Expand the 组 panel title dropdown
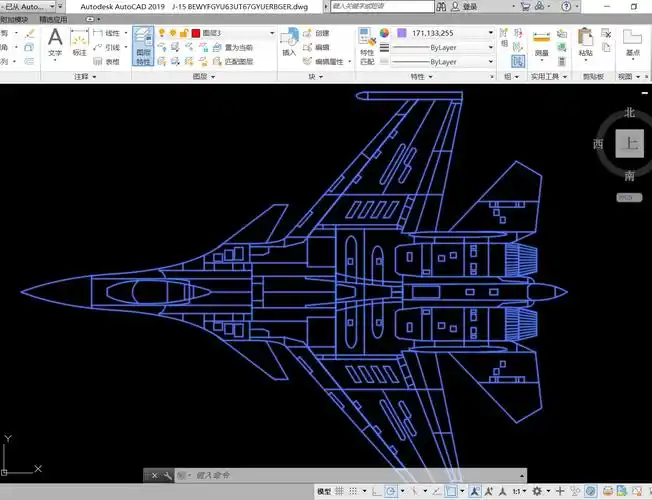This screenshot has width=652, height=500. (511, 77)
